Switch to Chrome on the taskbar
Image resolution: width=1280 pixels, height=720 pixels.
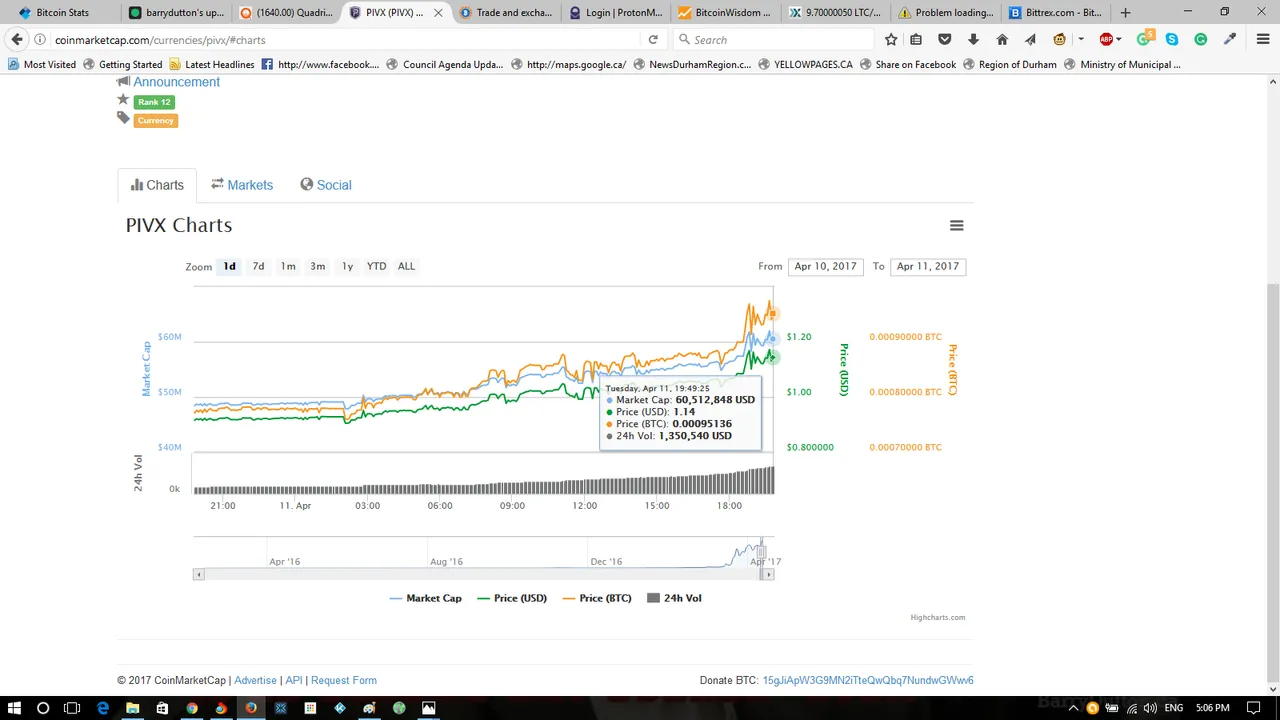point(192,708)
